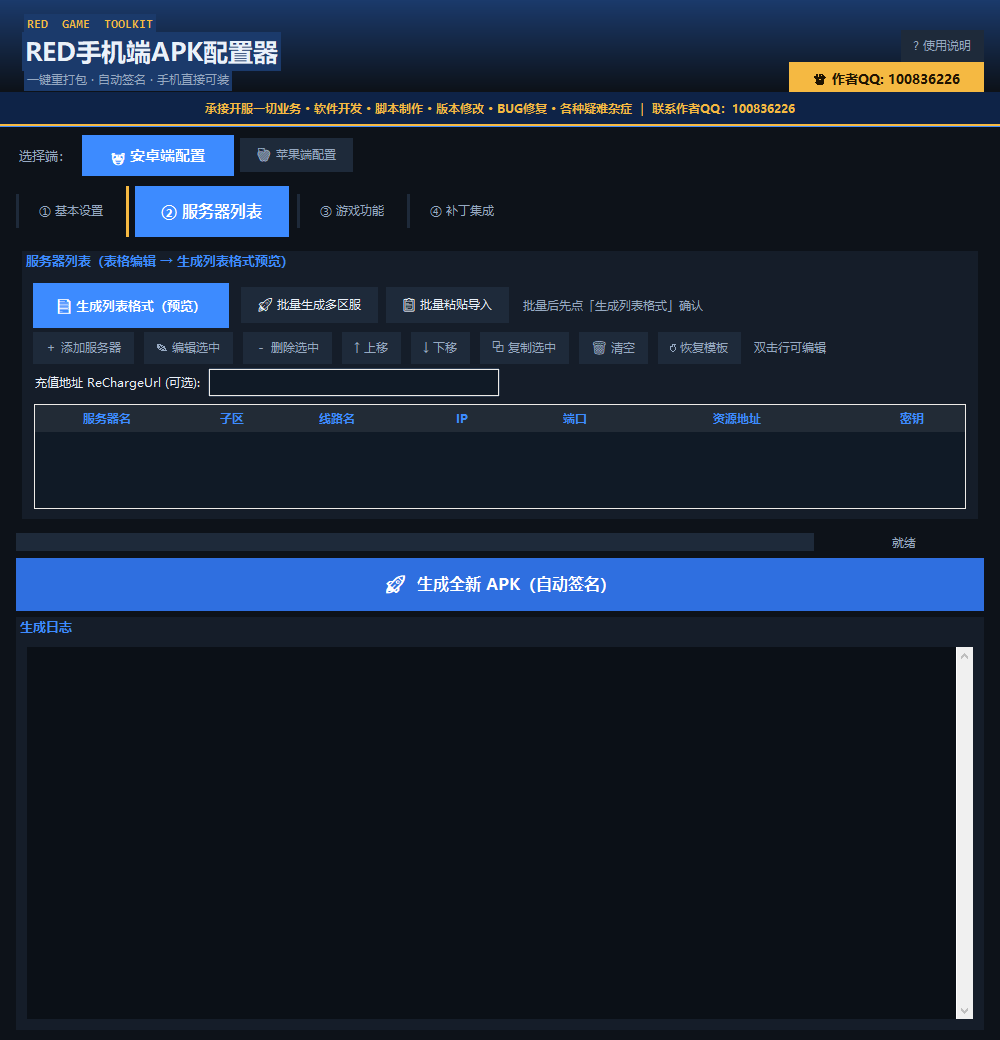This screenshot has width=1000, height=1040.
Task: Click the rocket icon on 生成全新 APK
Action: [396, 584]
